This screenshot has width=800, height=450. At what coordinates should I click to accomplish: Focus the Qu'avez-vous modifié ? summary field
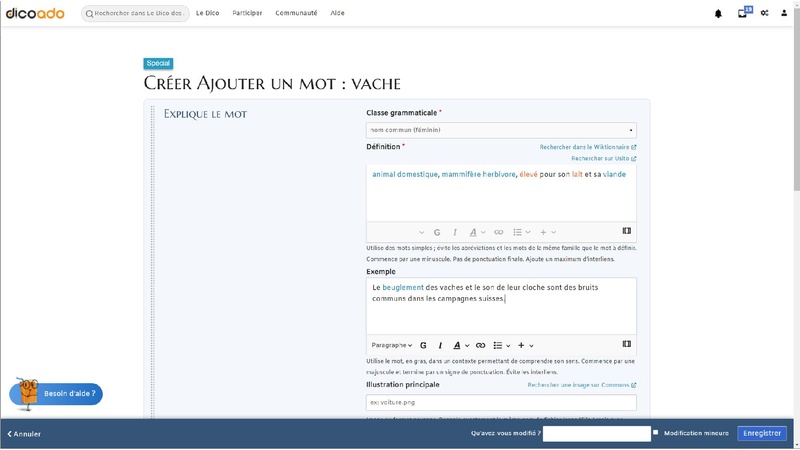[x=596, y=434]
